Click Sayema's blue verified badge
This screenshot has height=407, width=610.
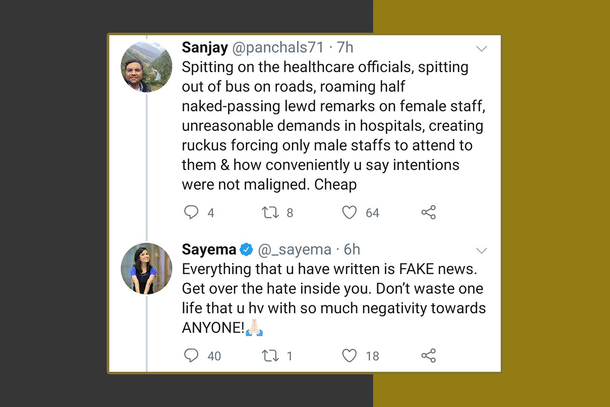(x=246, y=249)
